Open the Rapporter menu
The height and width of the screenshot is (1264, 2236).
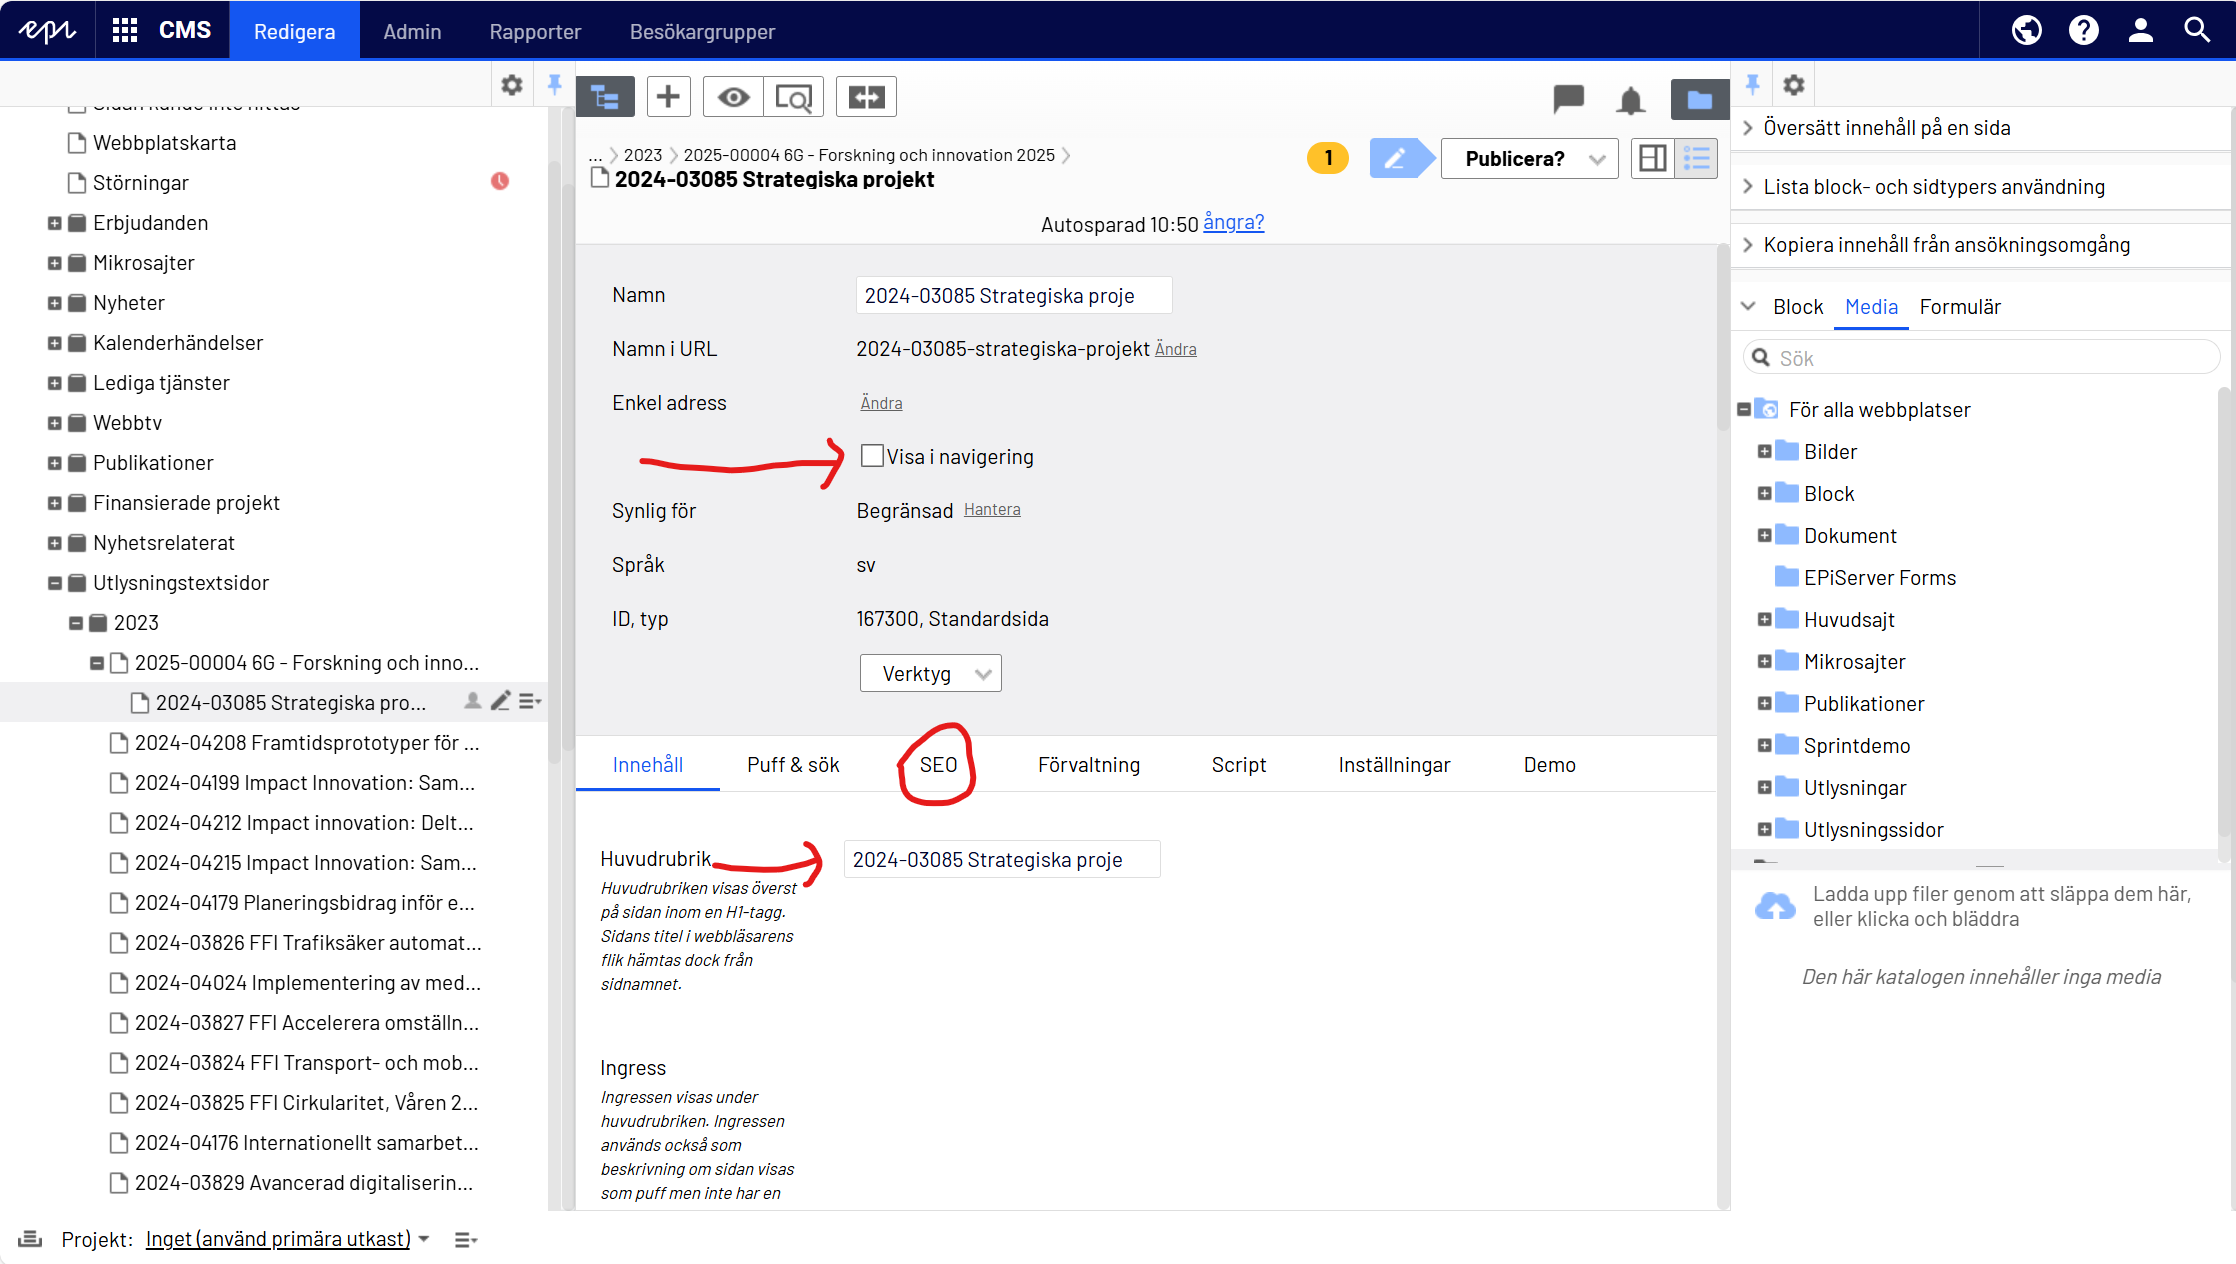(x=535, y=31)
